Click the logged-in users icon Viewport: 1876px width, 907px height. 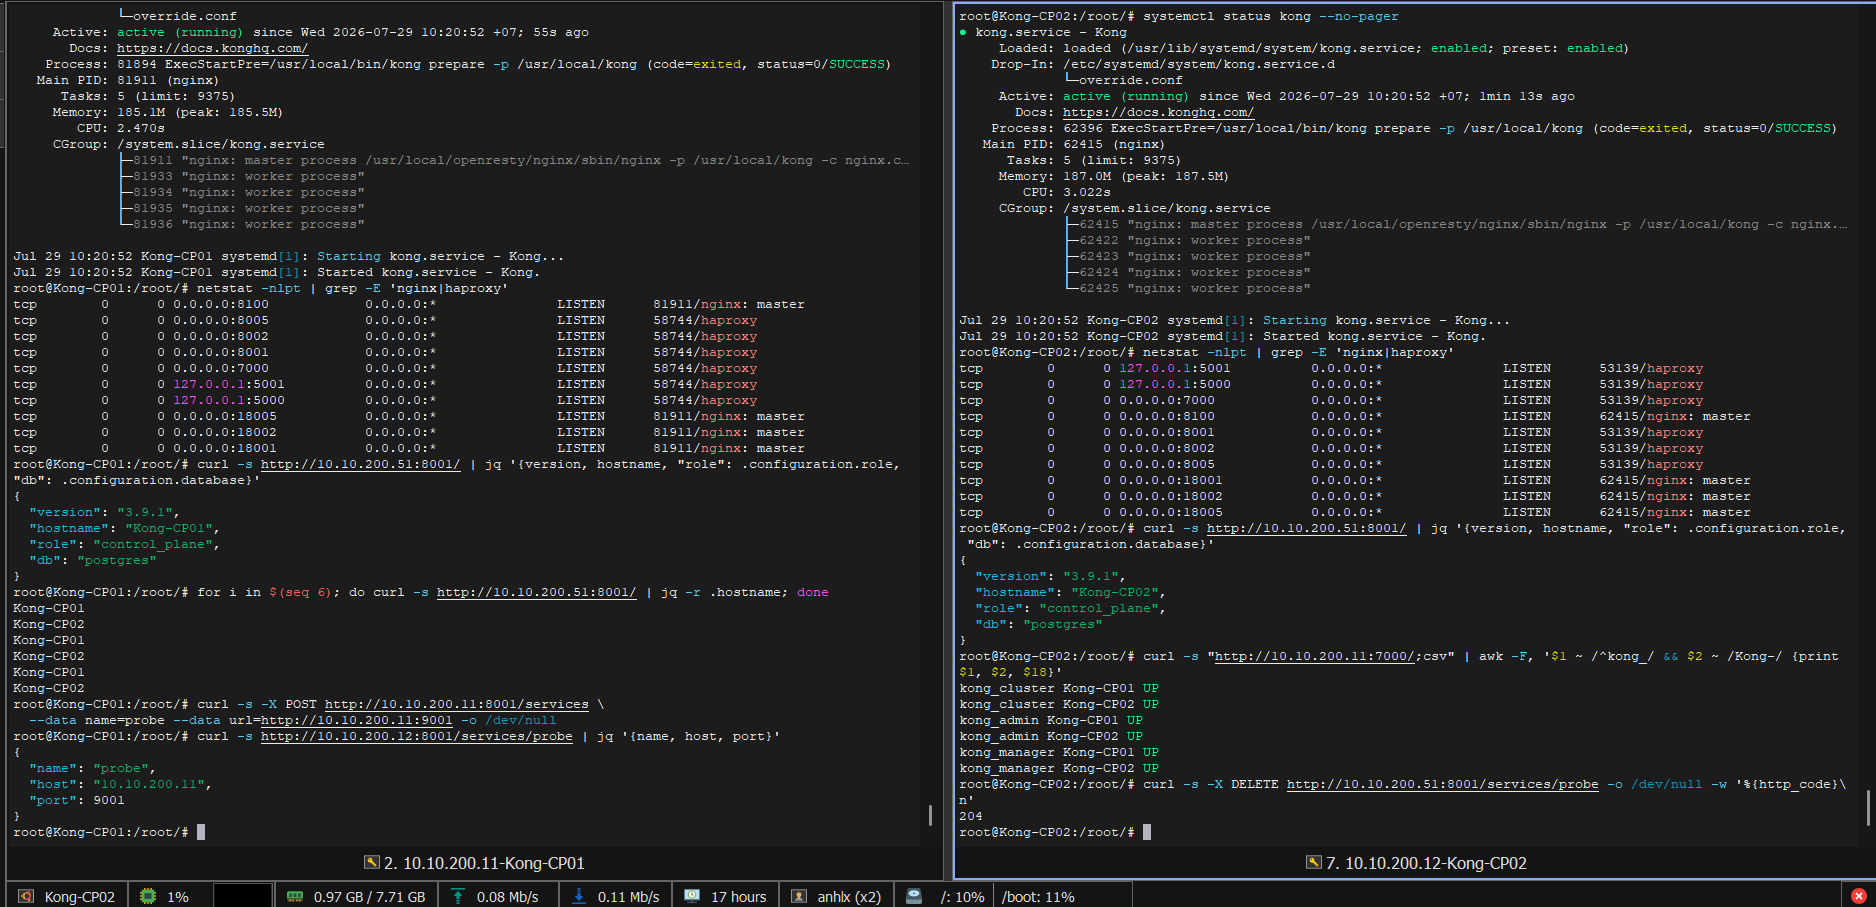pos(799,896)
